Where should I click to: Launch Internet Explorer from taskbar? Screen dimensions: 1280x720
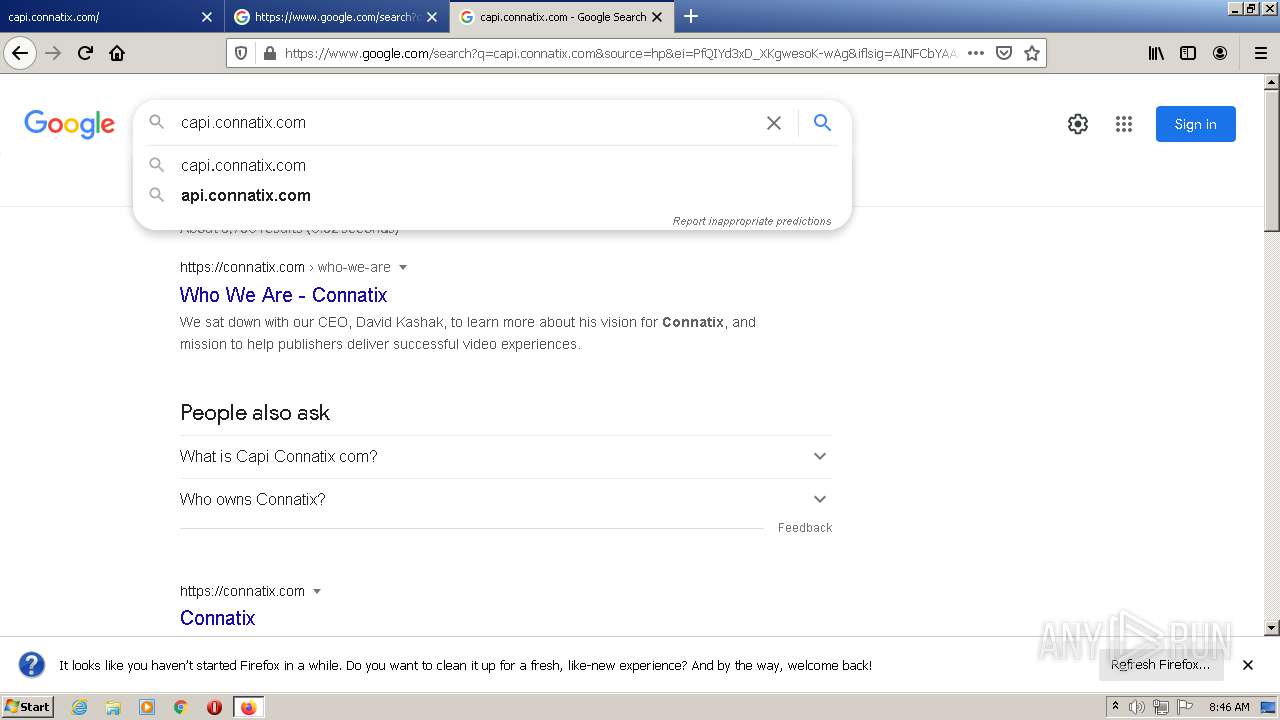(79, 707)
